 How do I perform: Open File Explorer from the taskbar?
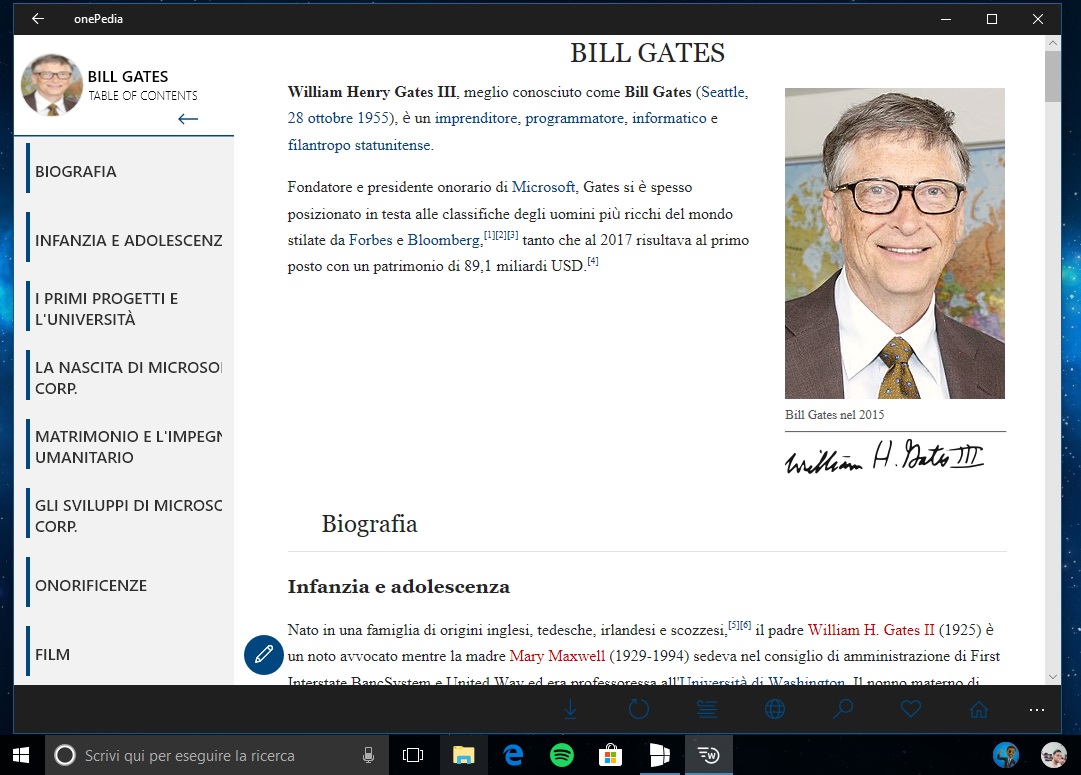pyautogui.click(x=463, y=756)
